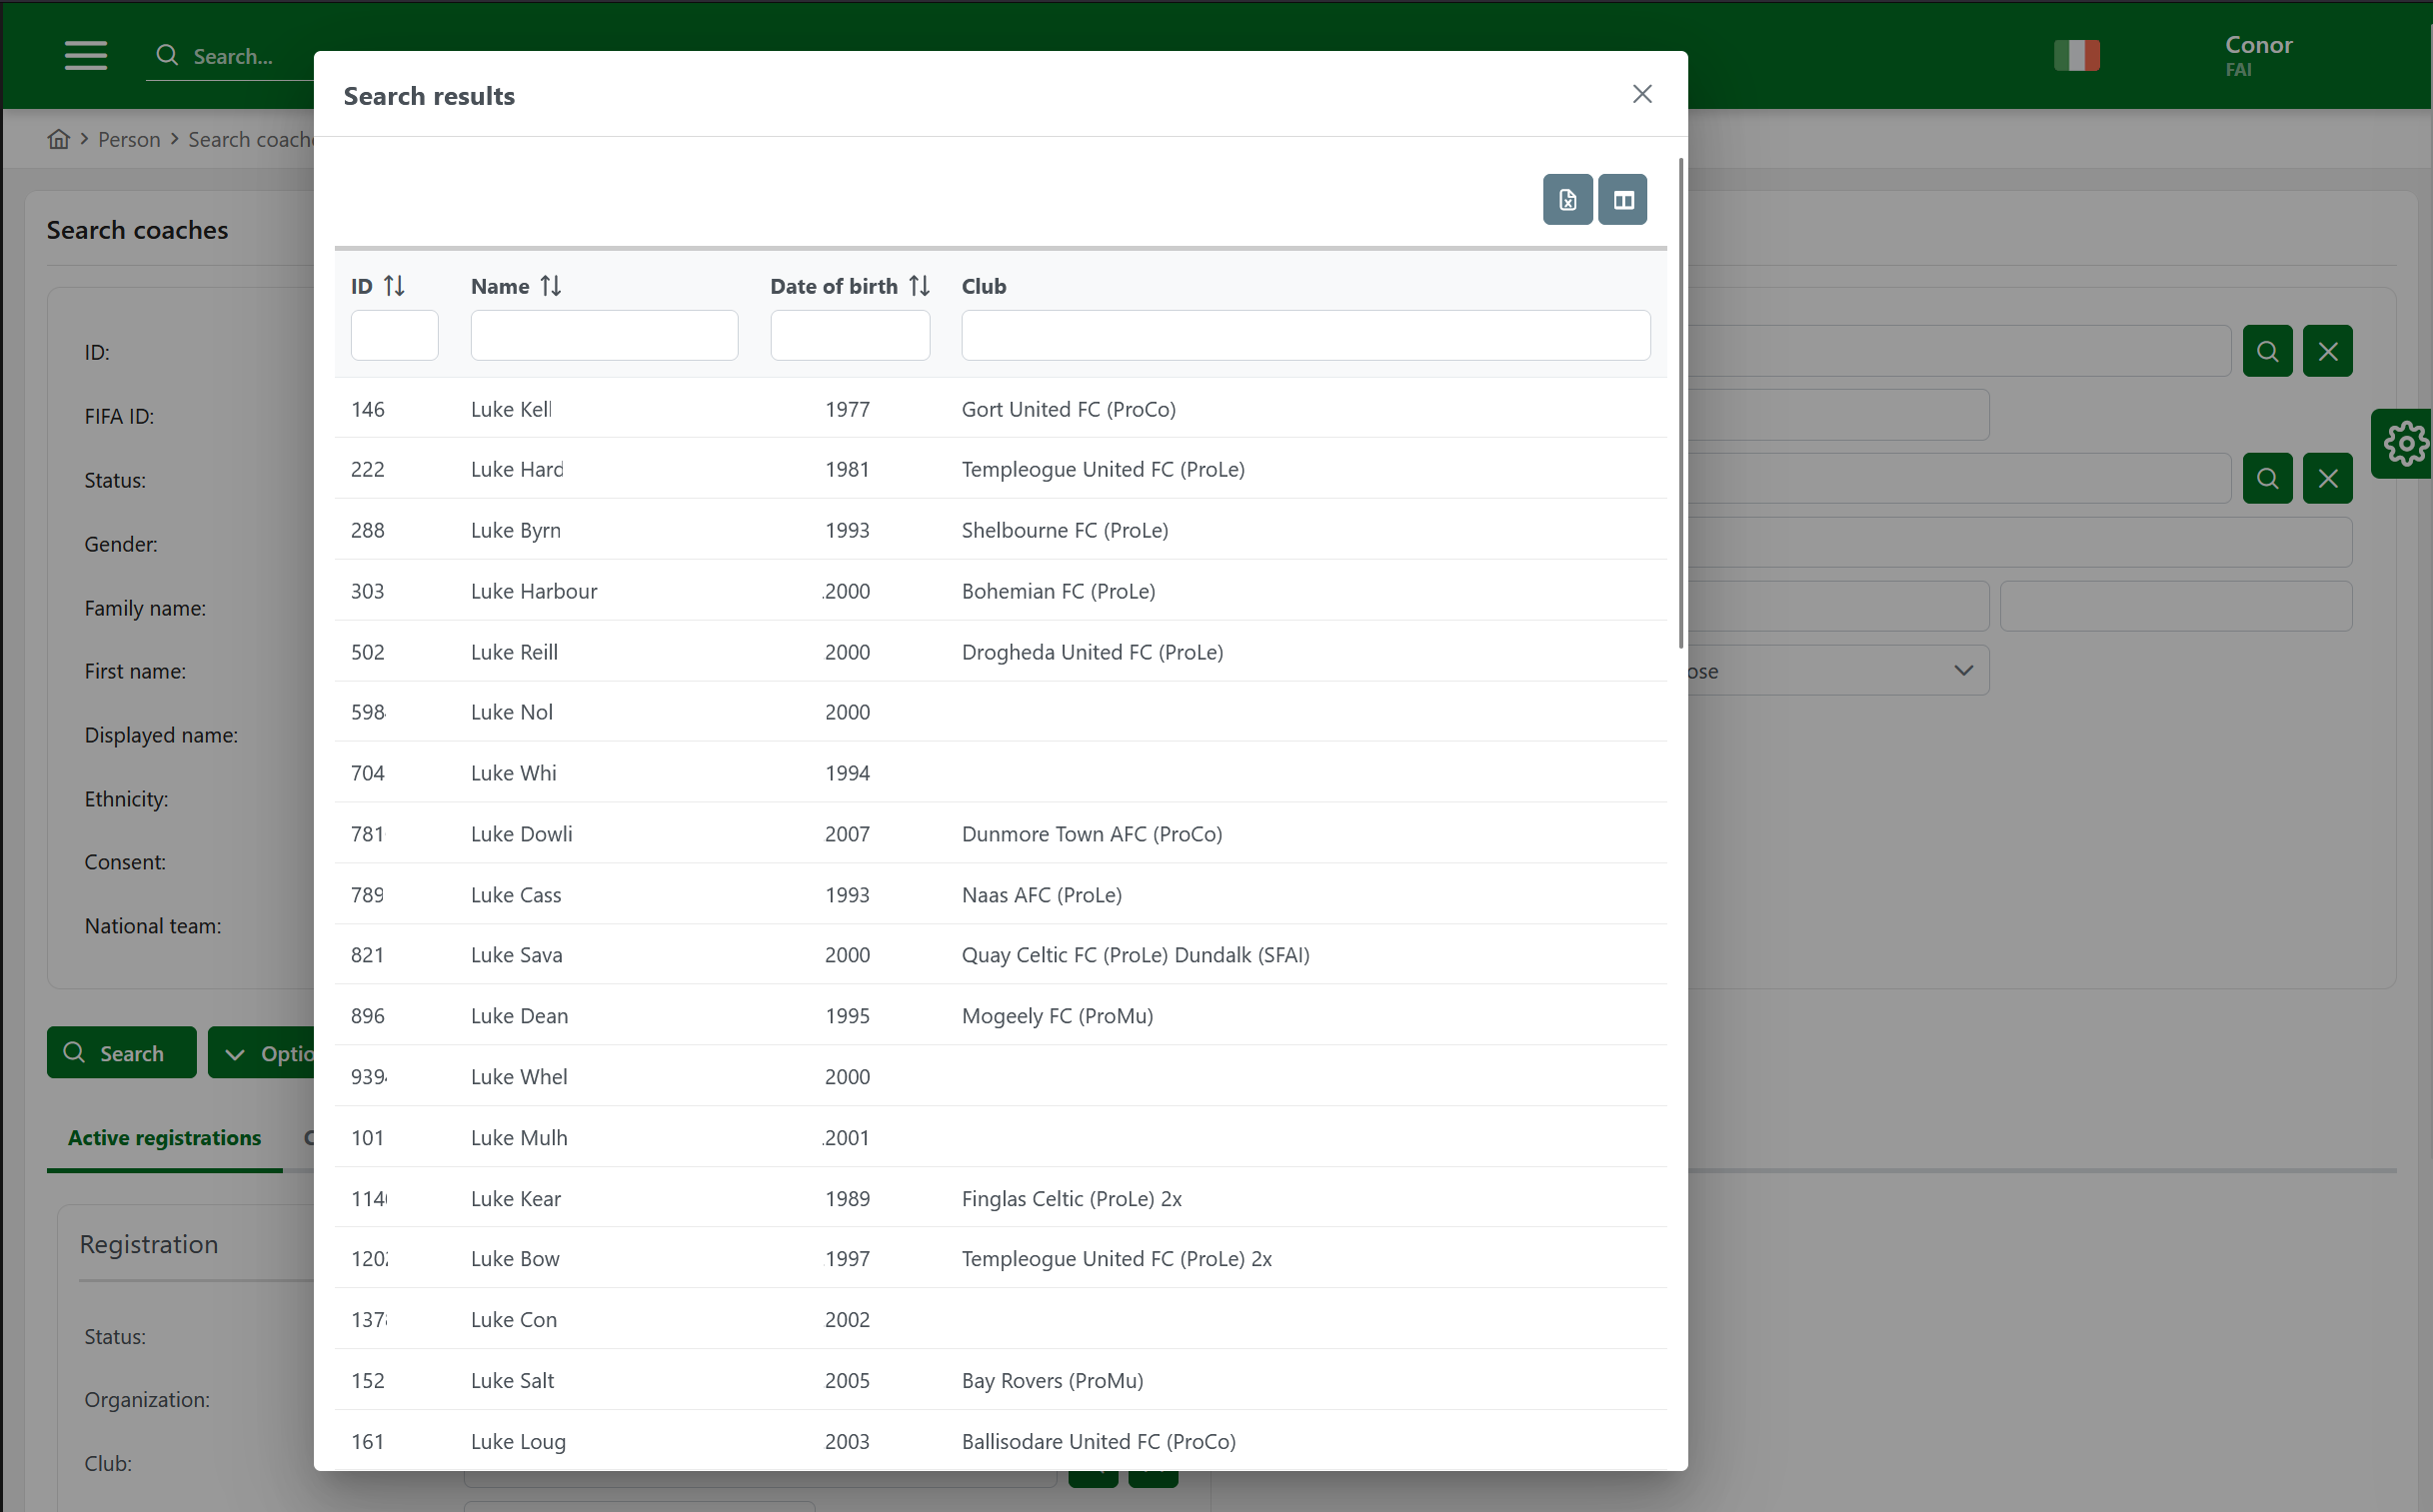2433x1512 pixels.
Task: Clear the ID field with X button
Action: (x=2327, y=351)
